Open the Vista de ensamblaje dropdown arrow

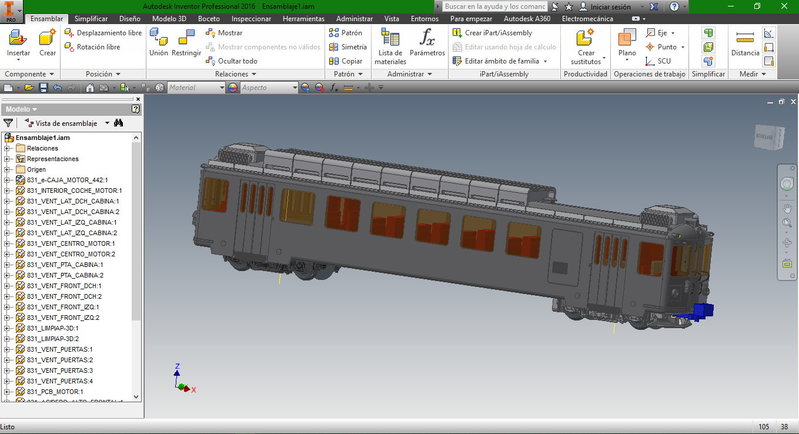107,123
